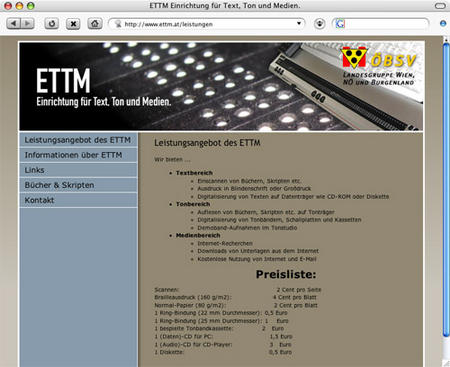Click the Textbereich list heading

tap(194, 173)
